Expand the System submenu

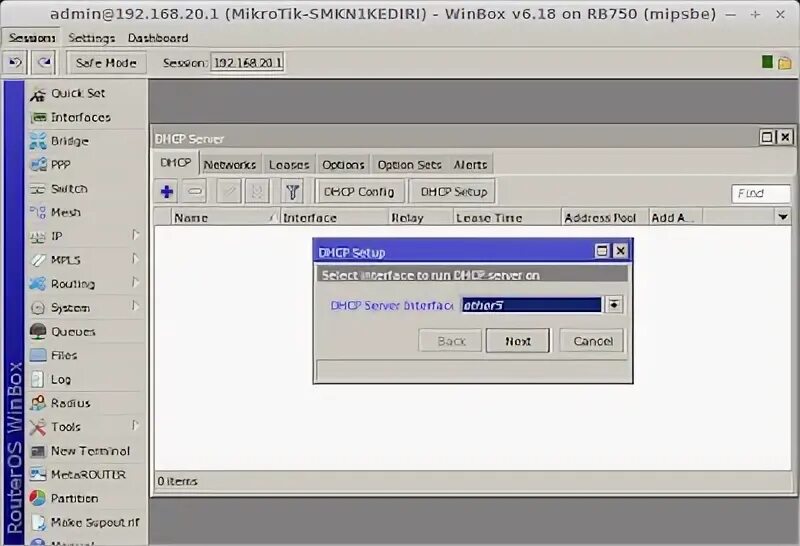[135, 306]
